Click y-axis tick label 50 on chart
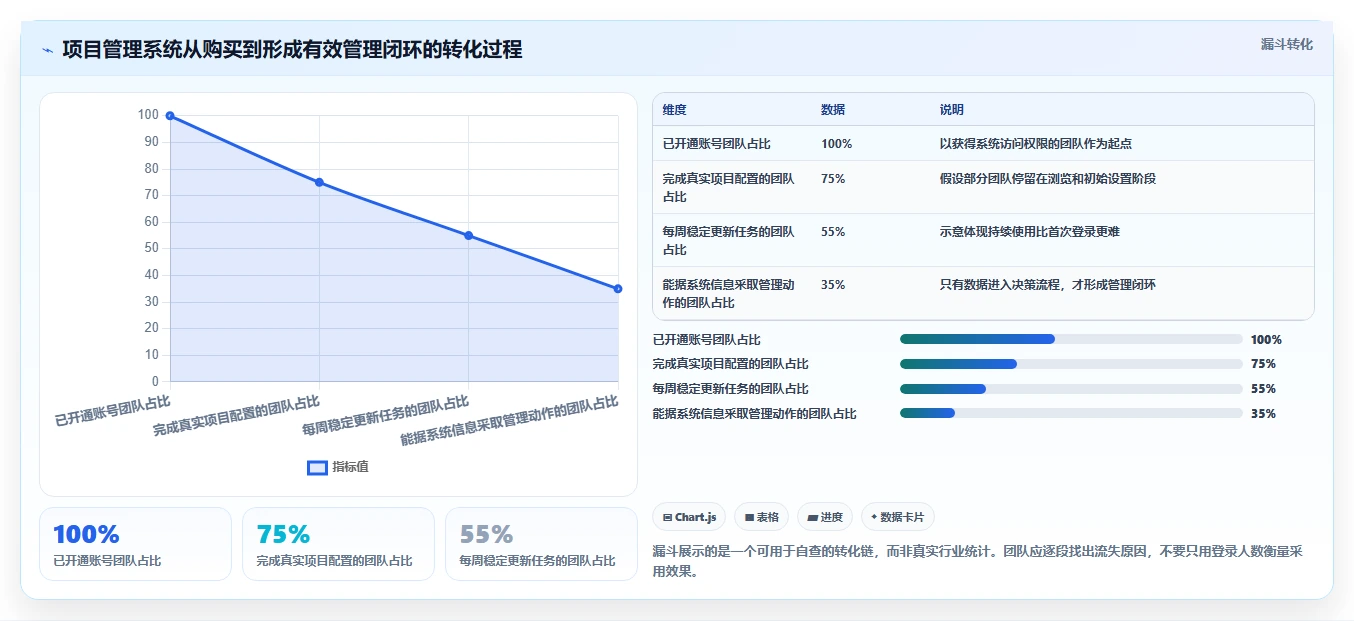Screen dimensions: 1354x621 (x=151, y=248)
